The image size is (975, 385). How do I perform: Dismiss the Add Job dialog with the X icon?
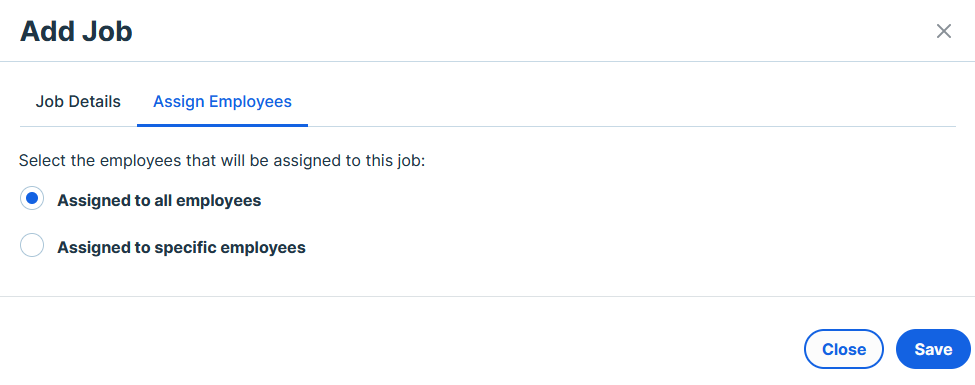pos(943,31)
